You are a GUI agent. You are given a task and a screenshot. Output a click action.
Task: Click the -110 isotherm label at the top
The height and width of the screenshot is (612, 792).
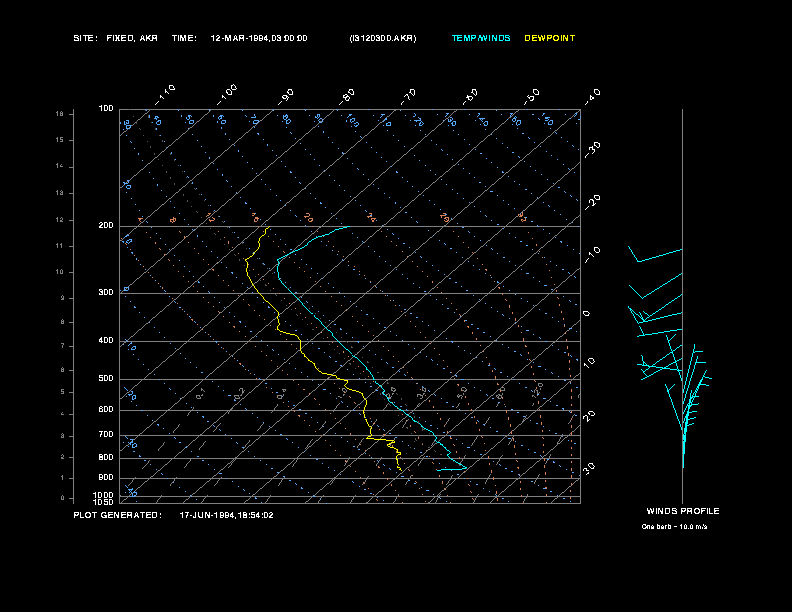click(x=165, y=95)
